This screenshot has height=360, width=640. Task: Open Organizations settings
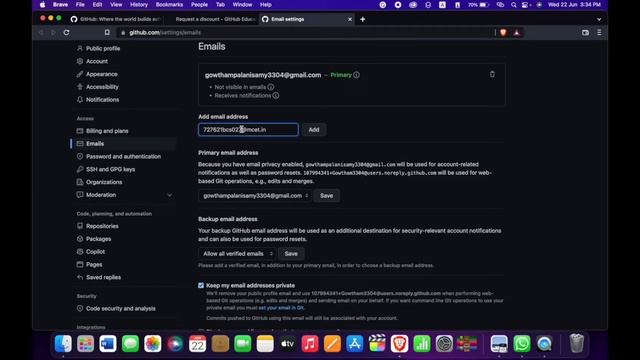click(104, 182)
